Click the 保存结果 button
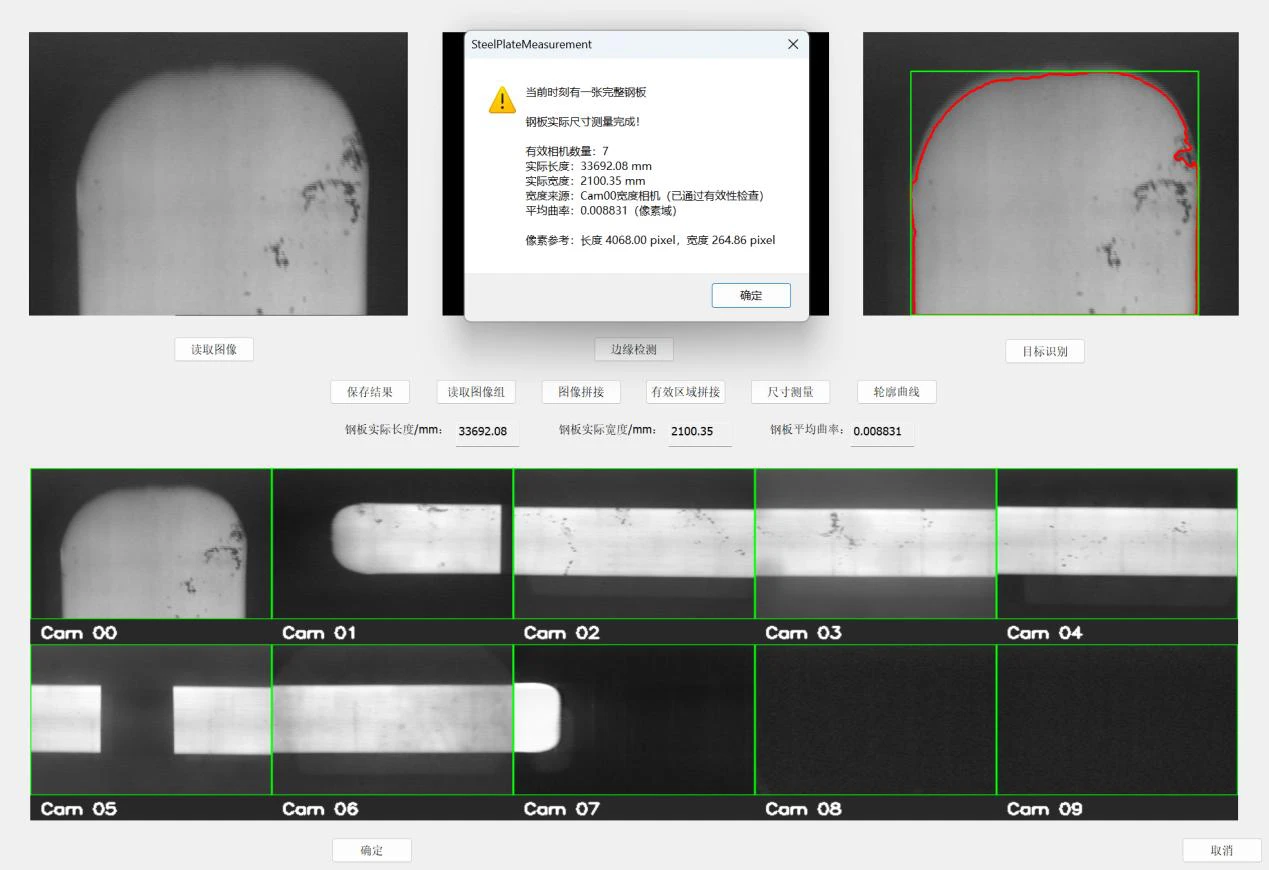Screen dimensions: 1269x870 [370, 392]
